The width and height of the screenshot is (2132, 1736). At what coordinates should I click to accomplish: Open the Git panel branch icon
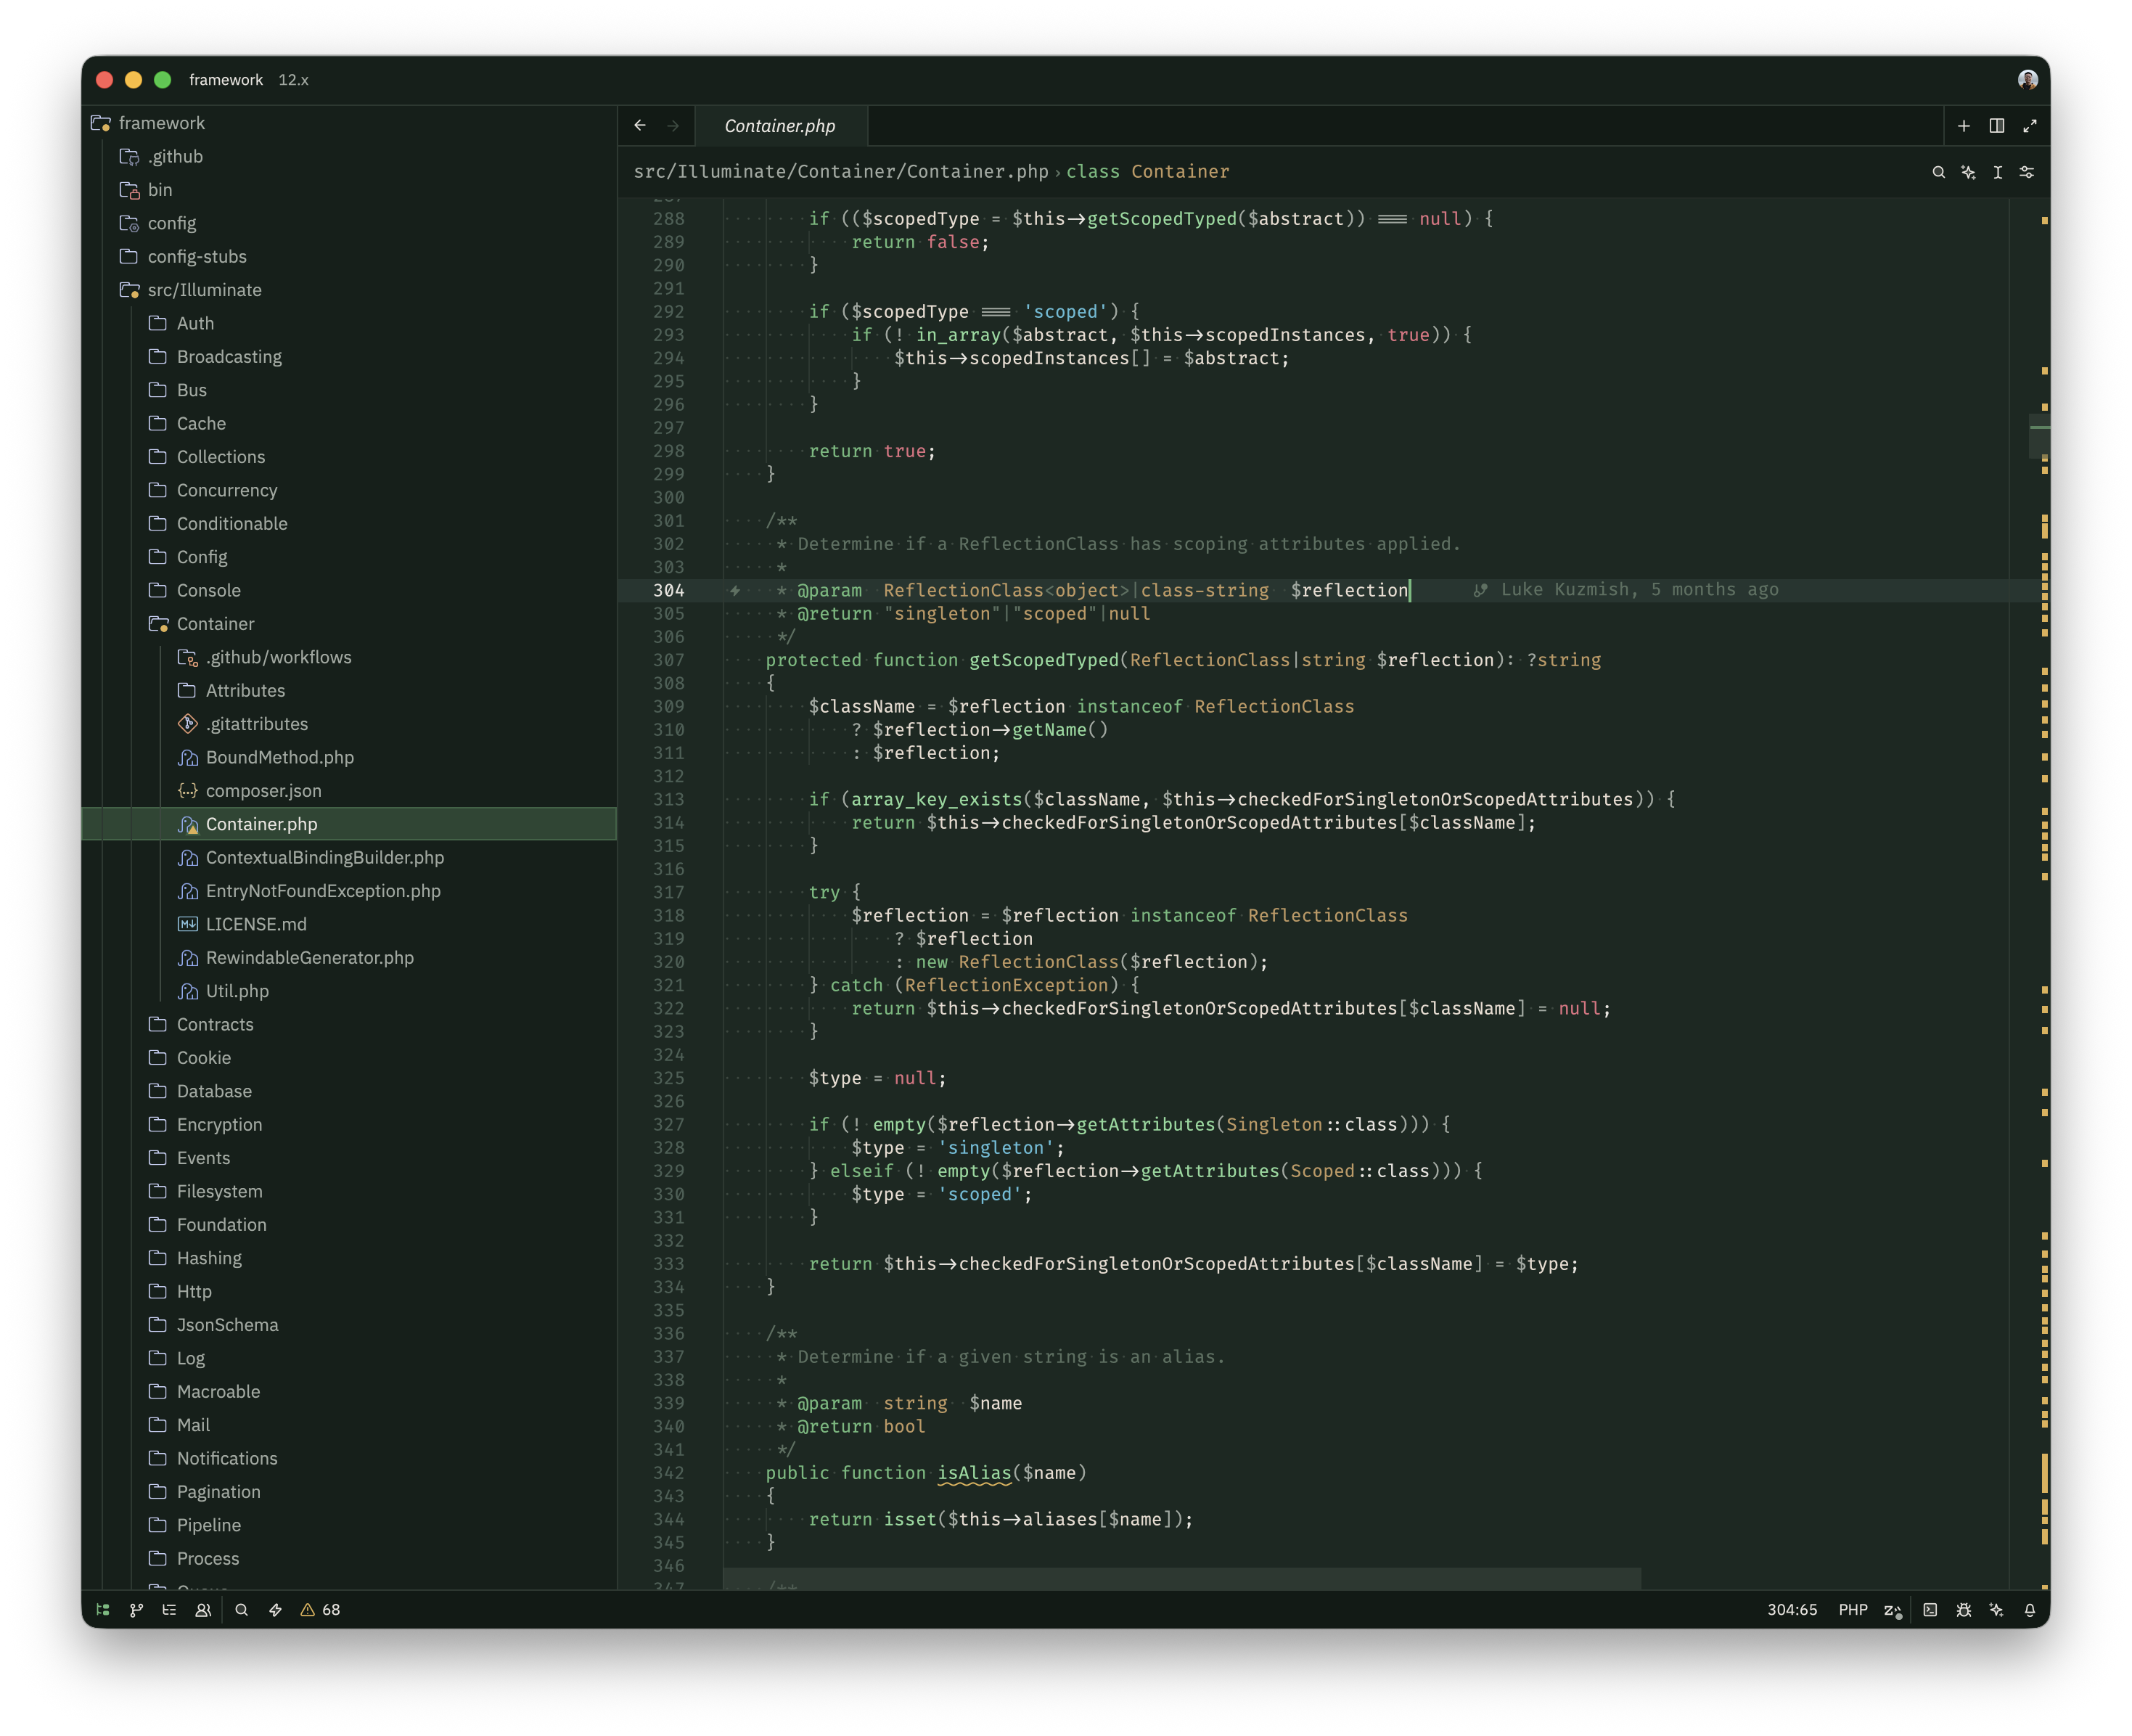[136, 1610]
